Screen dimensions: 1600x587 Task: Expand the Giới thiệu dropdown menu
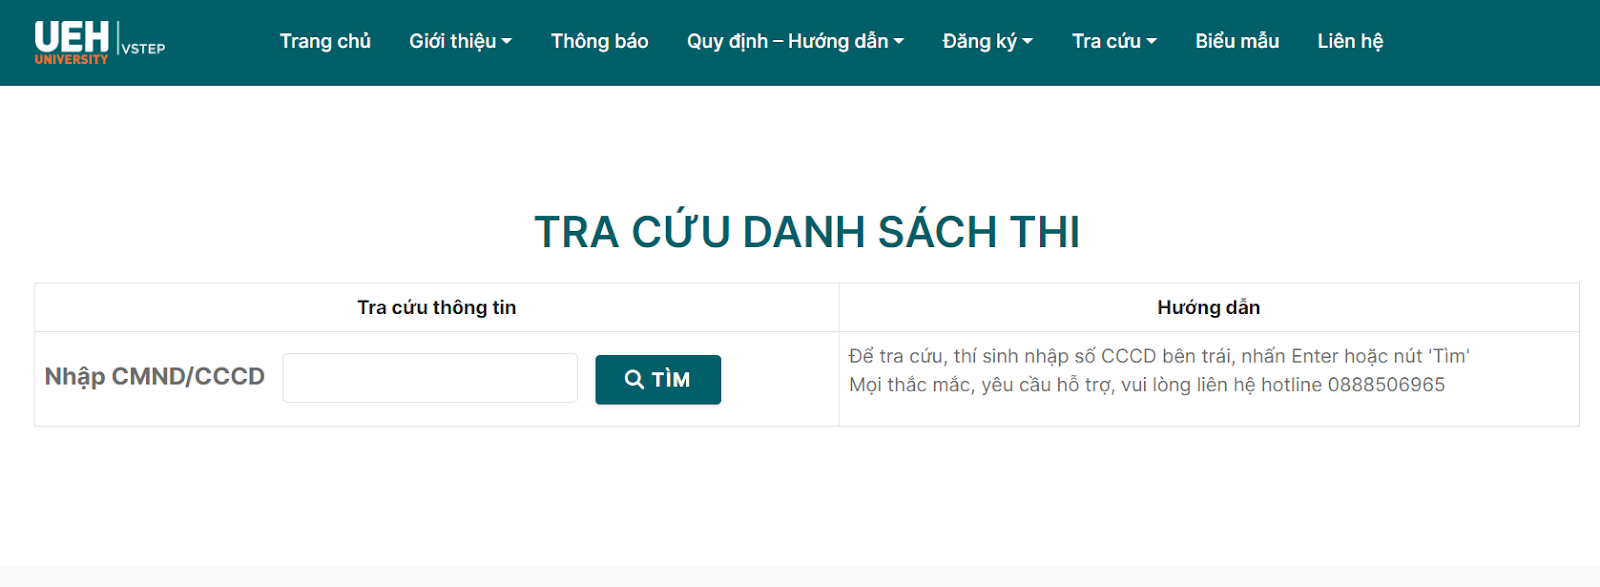(x=460, y=41)
